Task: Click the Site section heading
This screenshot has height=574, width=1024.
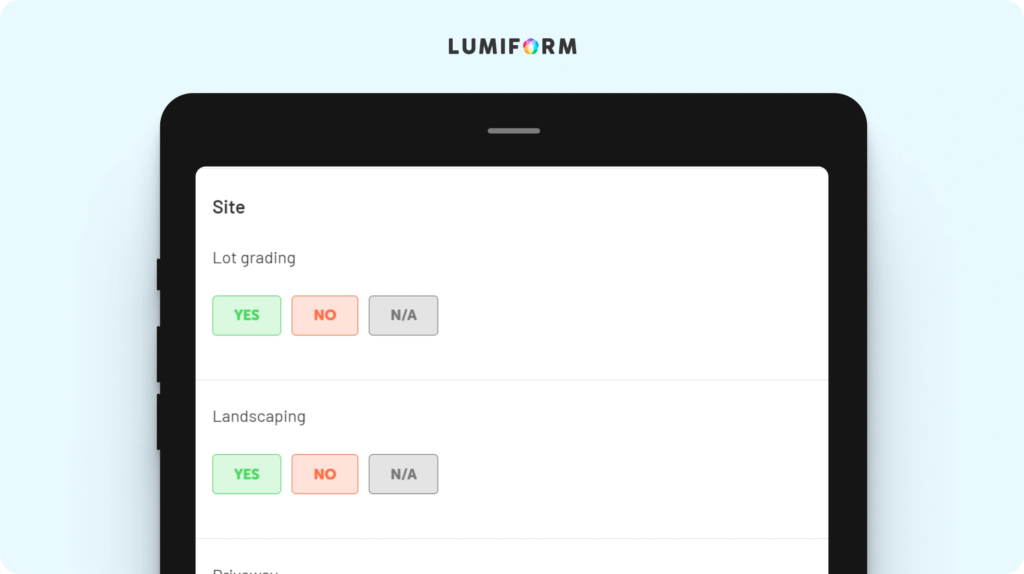Action: pos(229,207)
